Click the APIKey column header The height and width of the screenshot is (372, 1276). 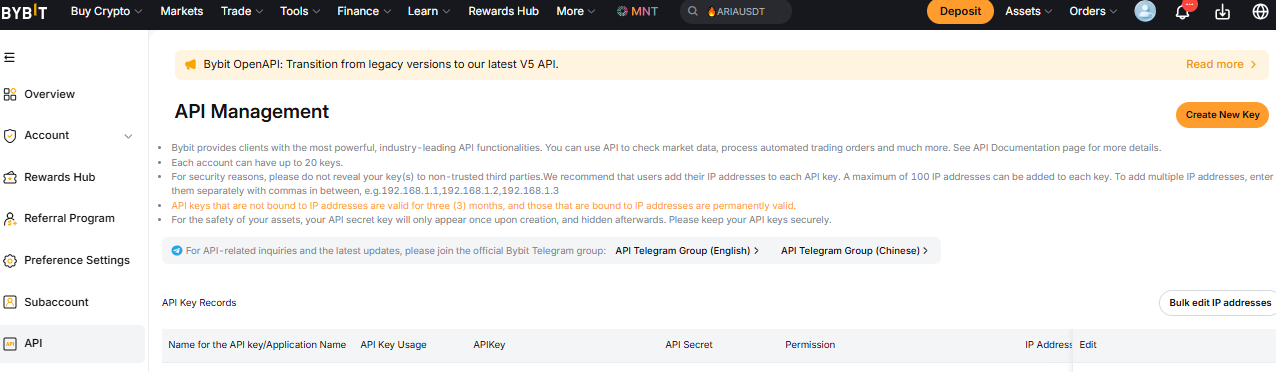point(489,345)
